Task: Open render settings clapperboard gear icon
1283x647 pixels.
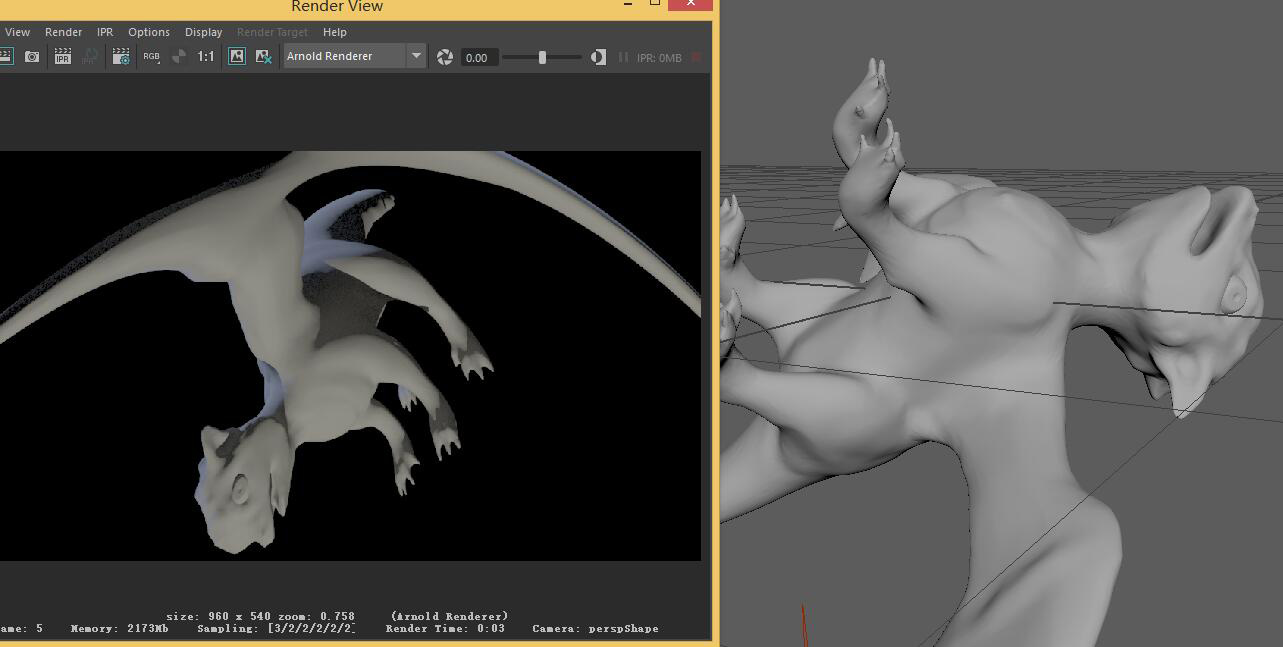Action: (x=121, y=57)
